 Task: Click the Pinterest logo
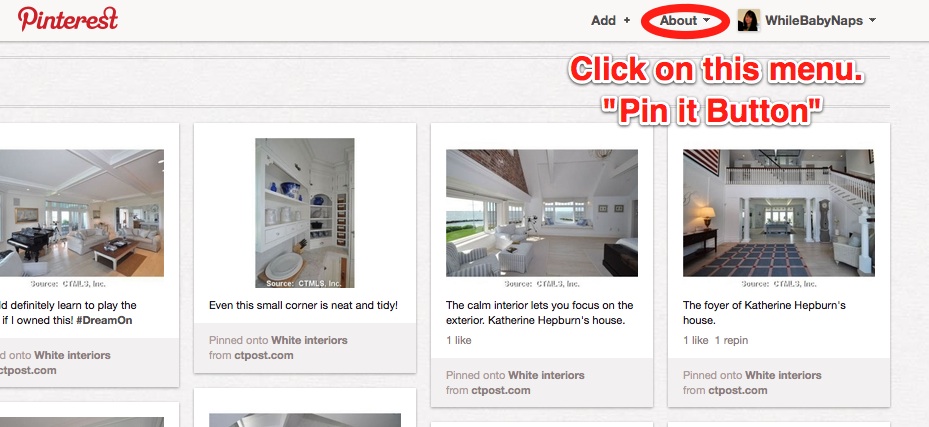click(x=68, y=19)
